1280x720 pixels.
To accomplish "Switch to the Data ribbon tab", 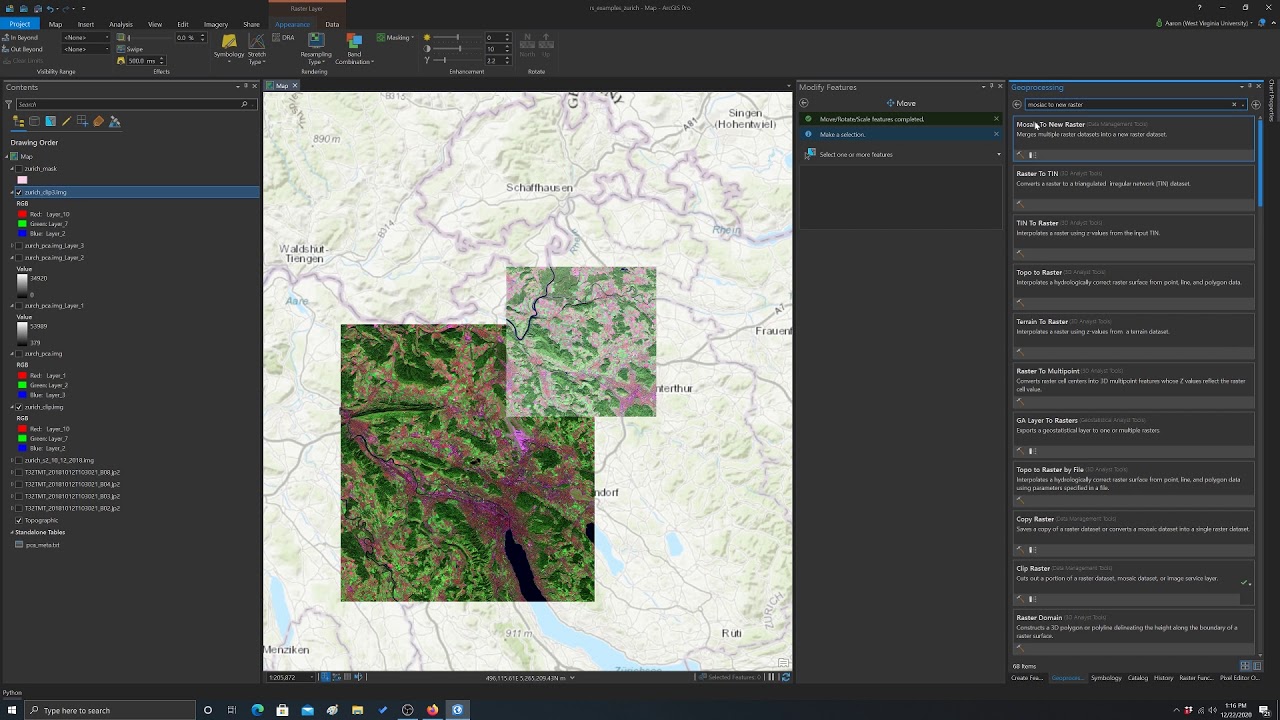I will click(332, 24).
